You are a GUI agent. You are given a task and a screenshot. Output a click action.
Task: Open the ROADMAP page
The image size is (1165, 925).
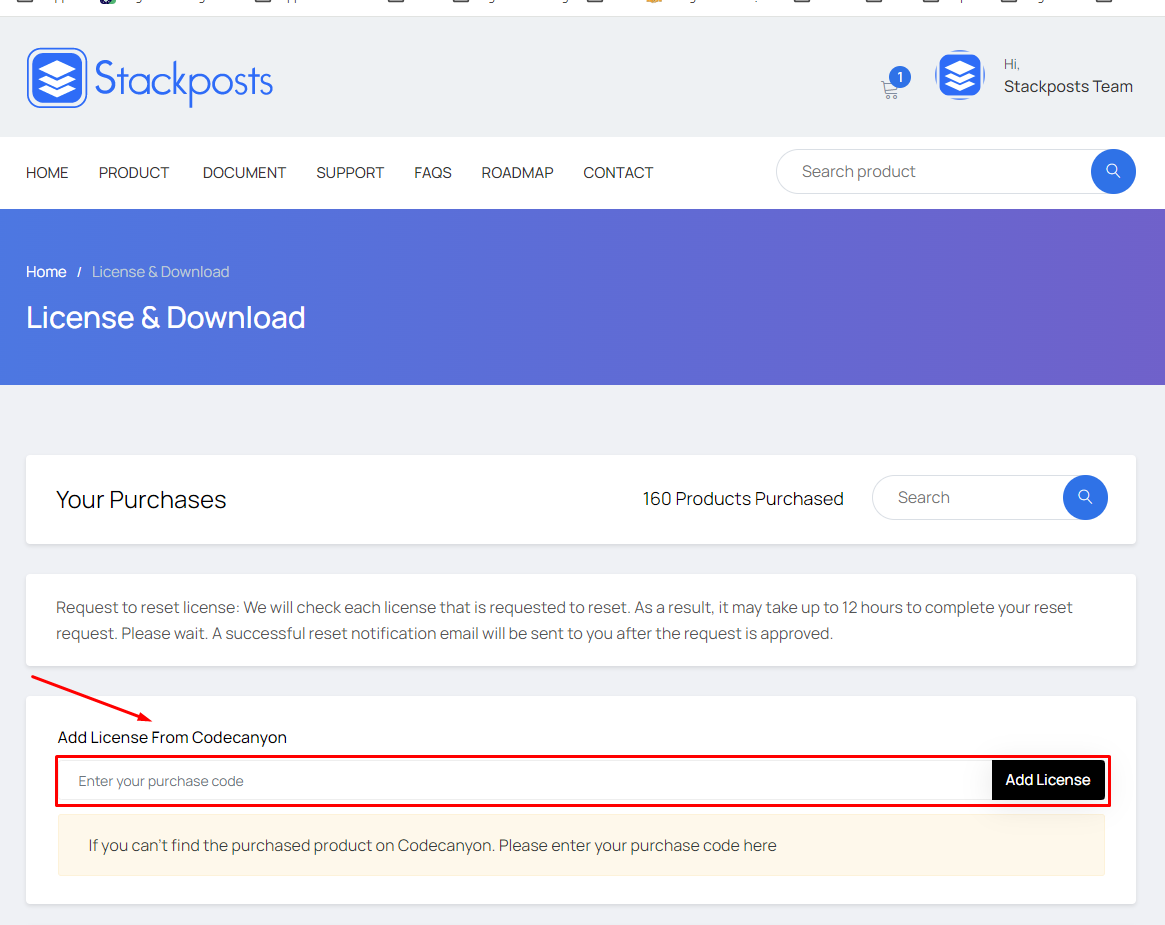pos(517,173)
